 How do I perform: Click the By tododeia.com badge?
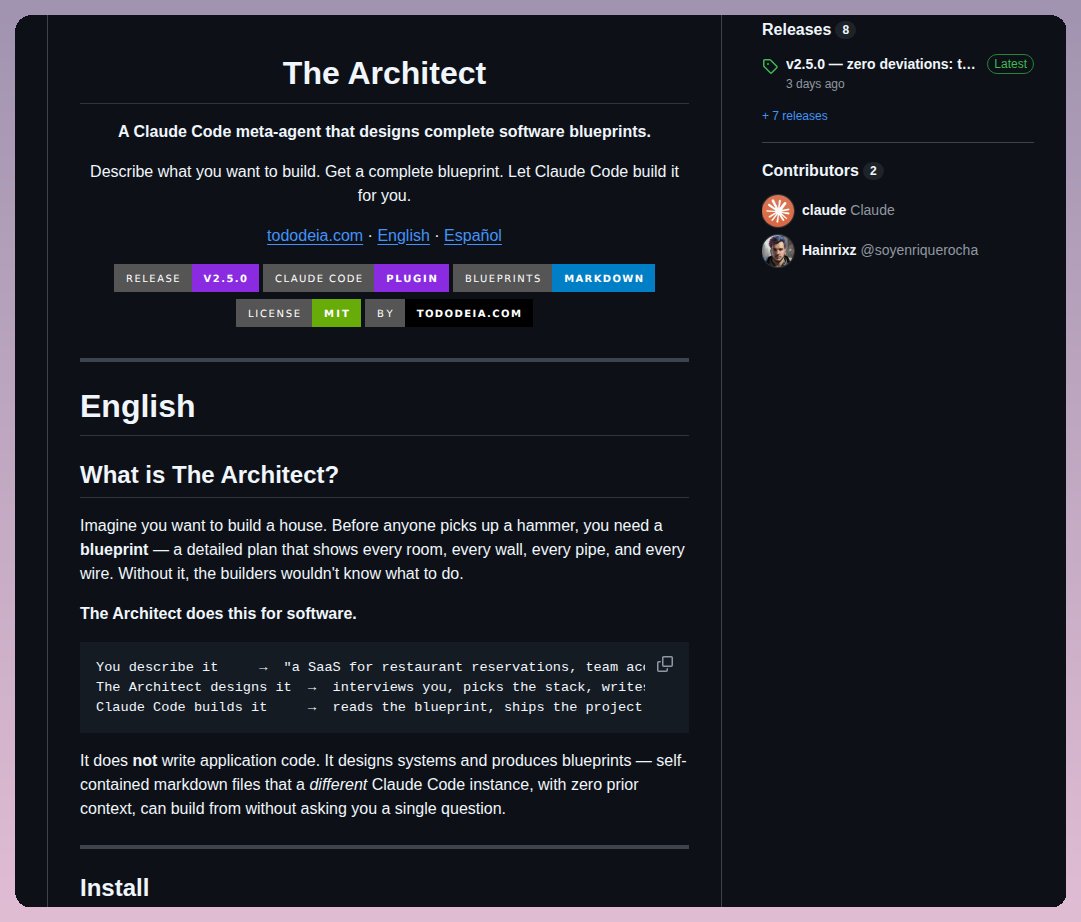pos(449,313)
